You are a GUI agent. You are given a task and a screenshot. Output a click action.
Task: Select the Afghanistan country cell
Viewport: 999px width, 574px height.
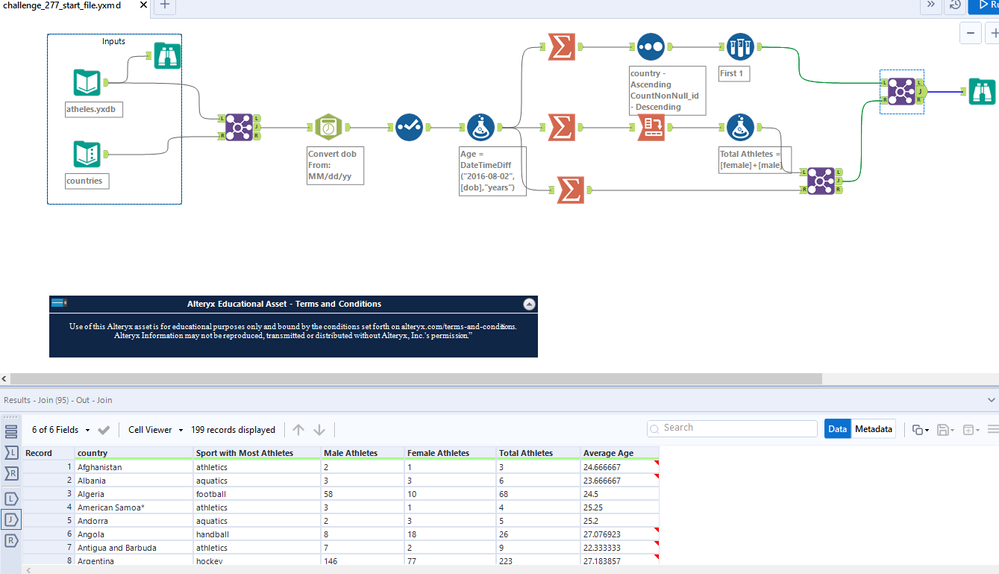click(x=134, y=467)
